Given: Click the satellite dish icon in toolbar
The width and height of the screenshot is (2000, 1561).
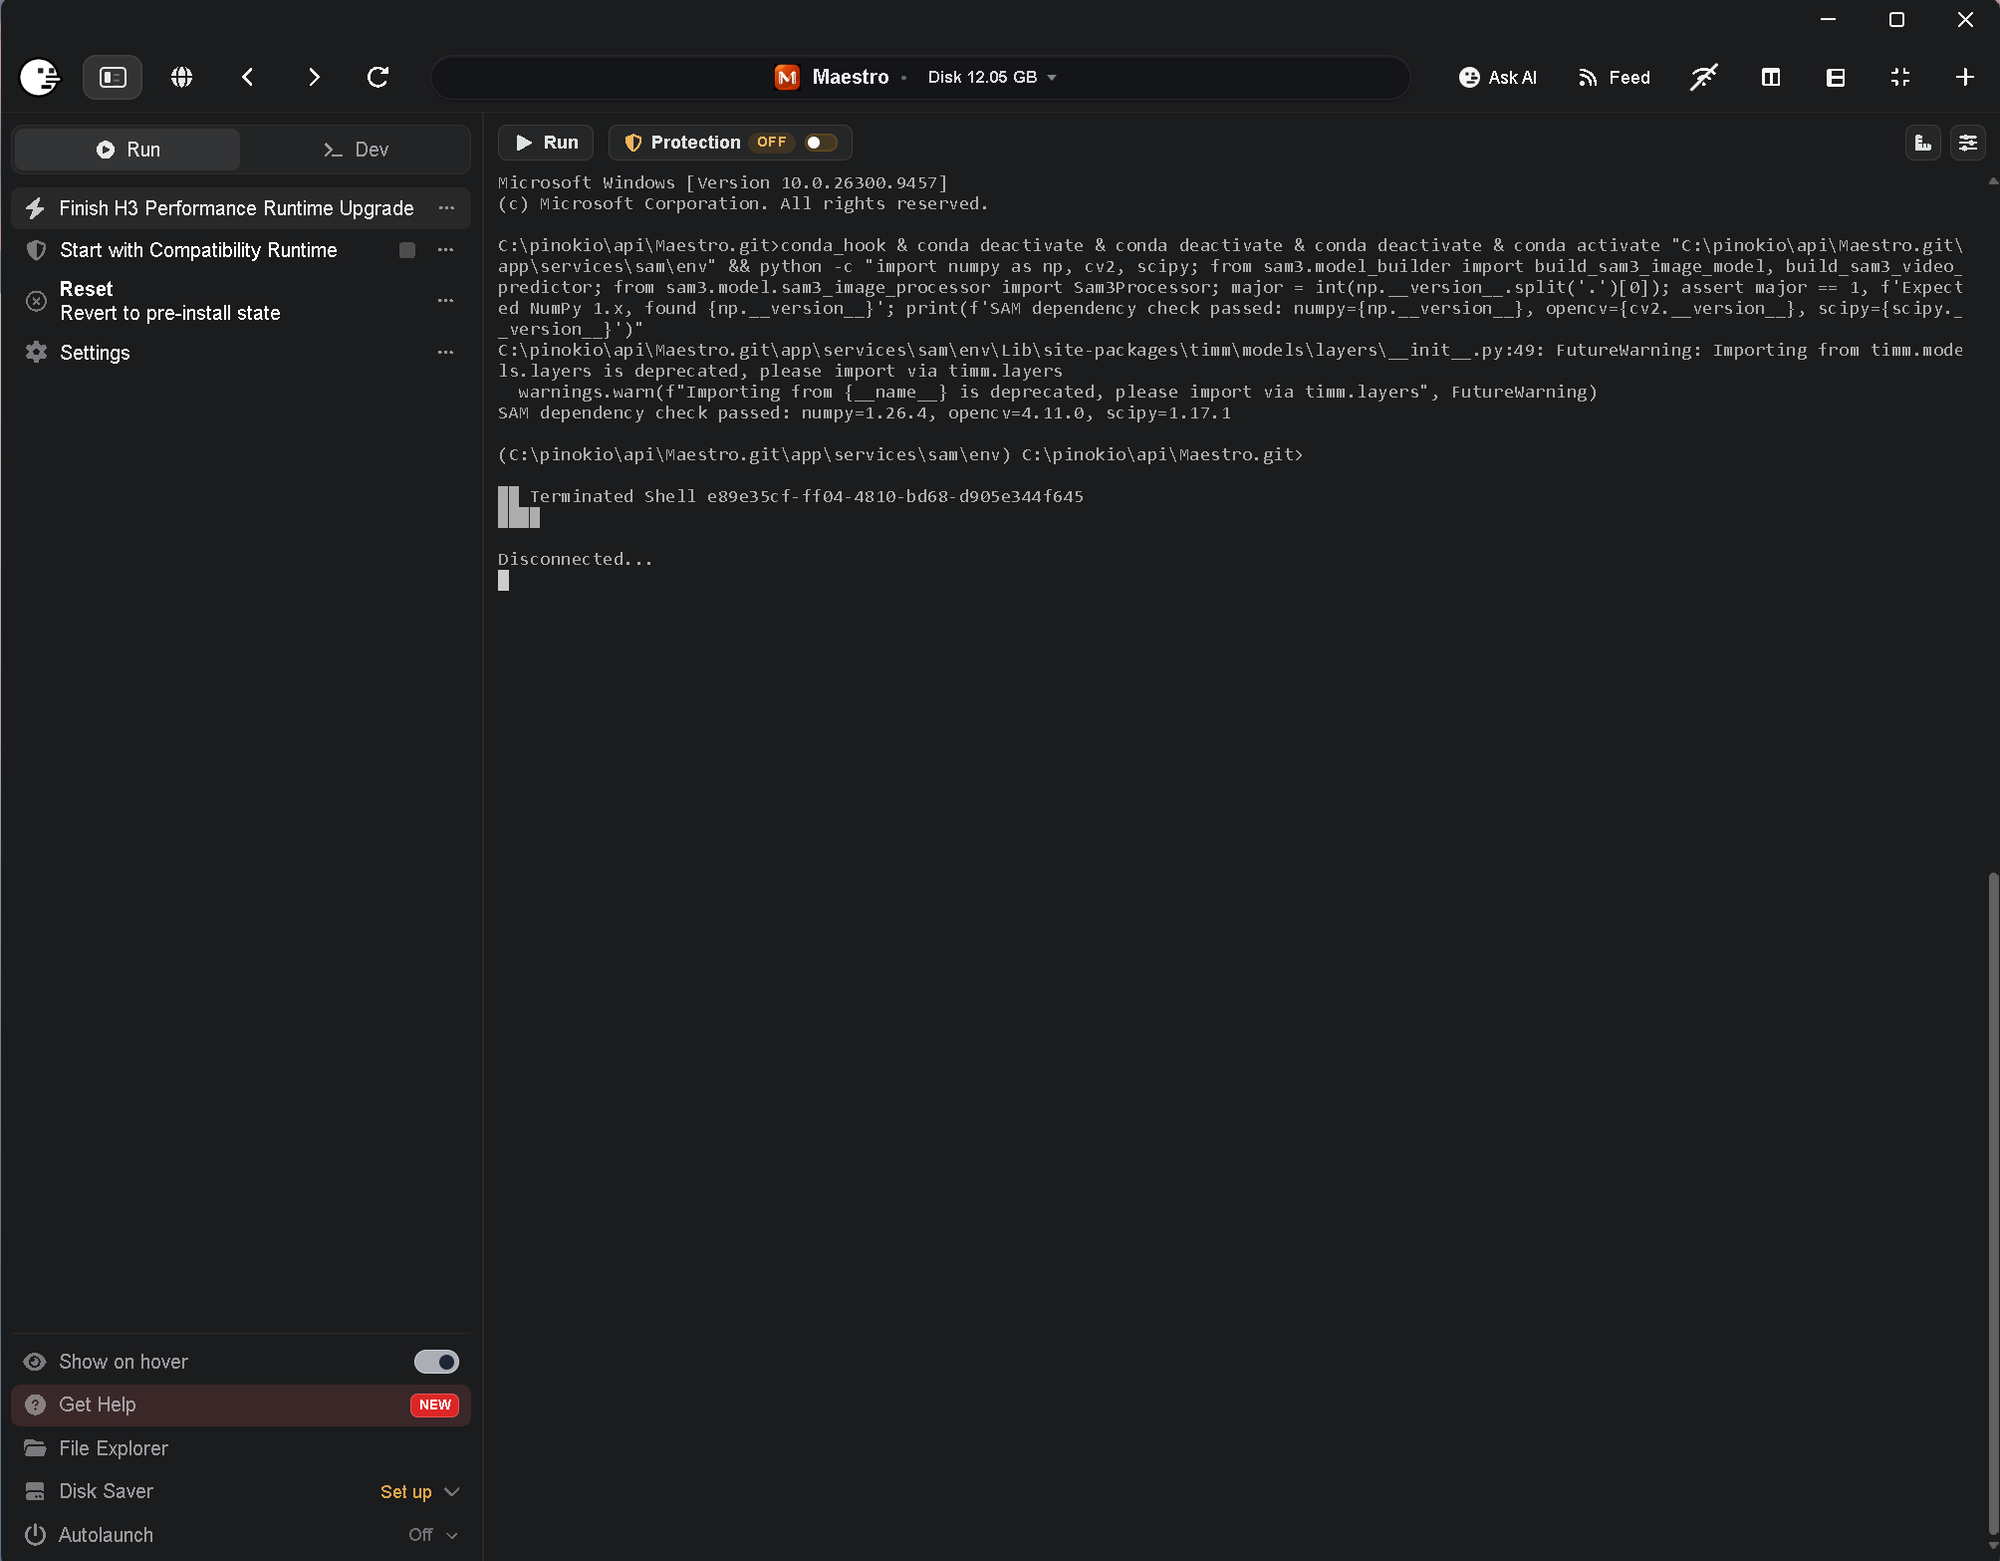Looking at the screenshot, I should 1704,77.
